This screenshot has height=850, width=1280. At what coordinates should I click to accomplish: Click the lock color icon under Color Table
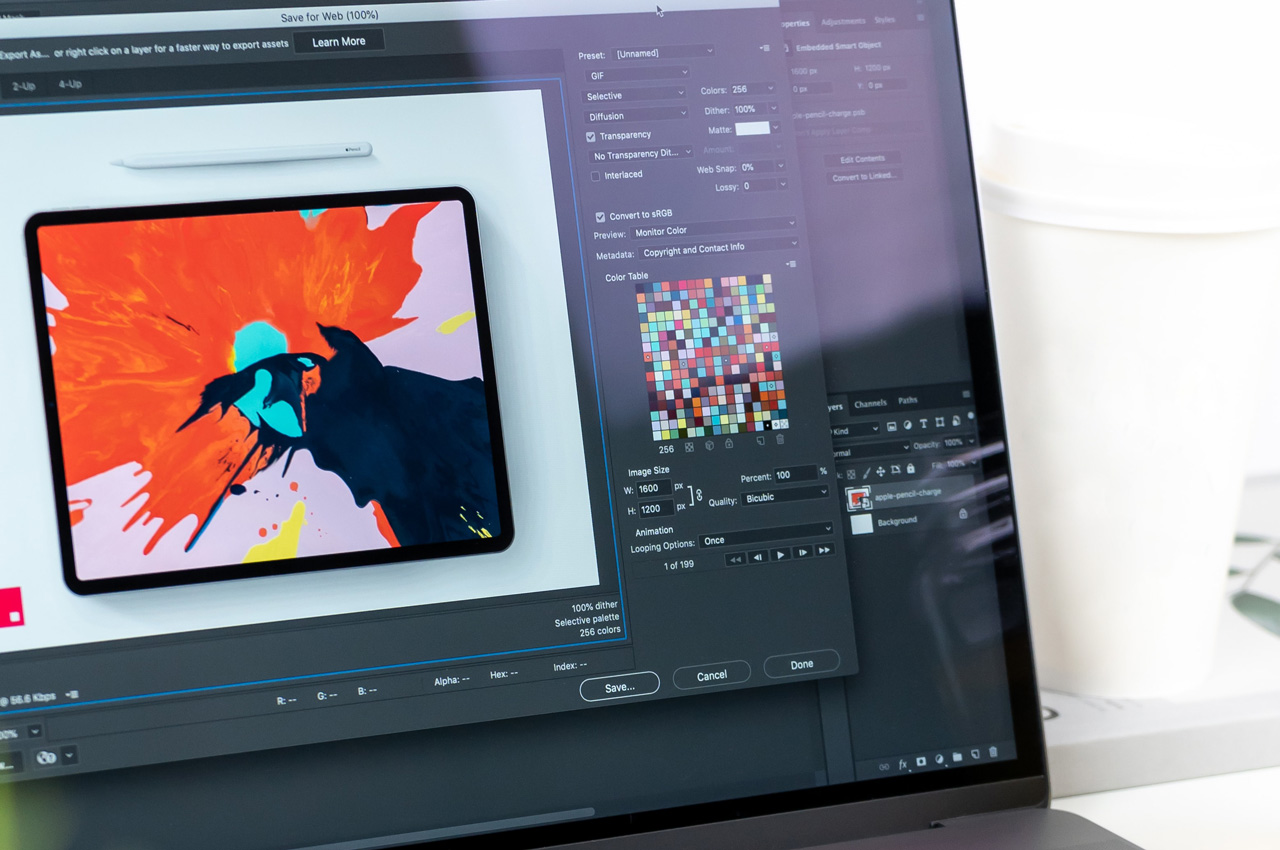tap(728, 444)
